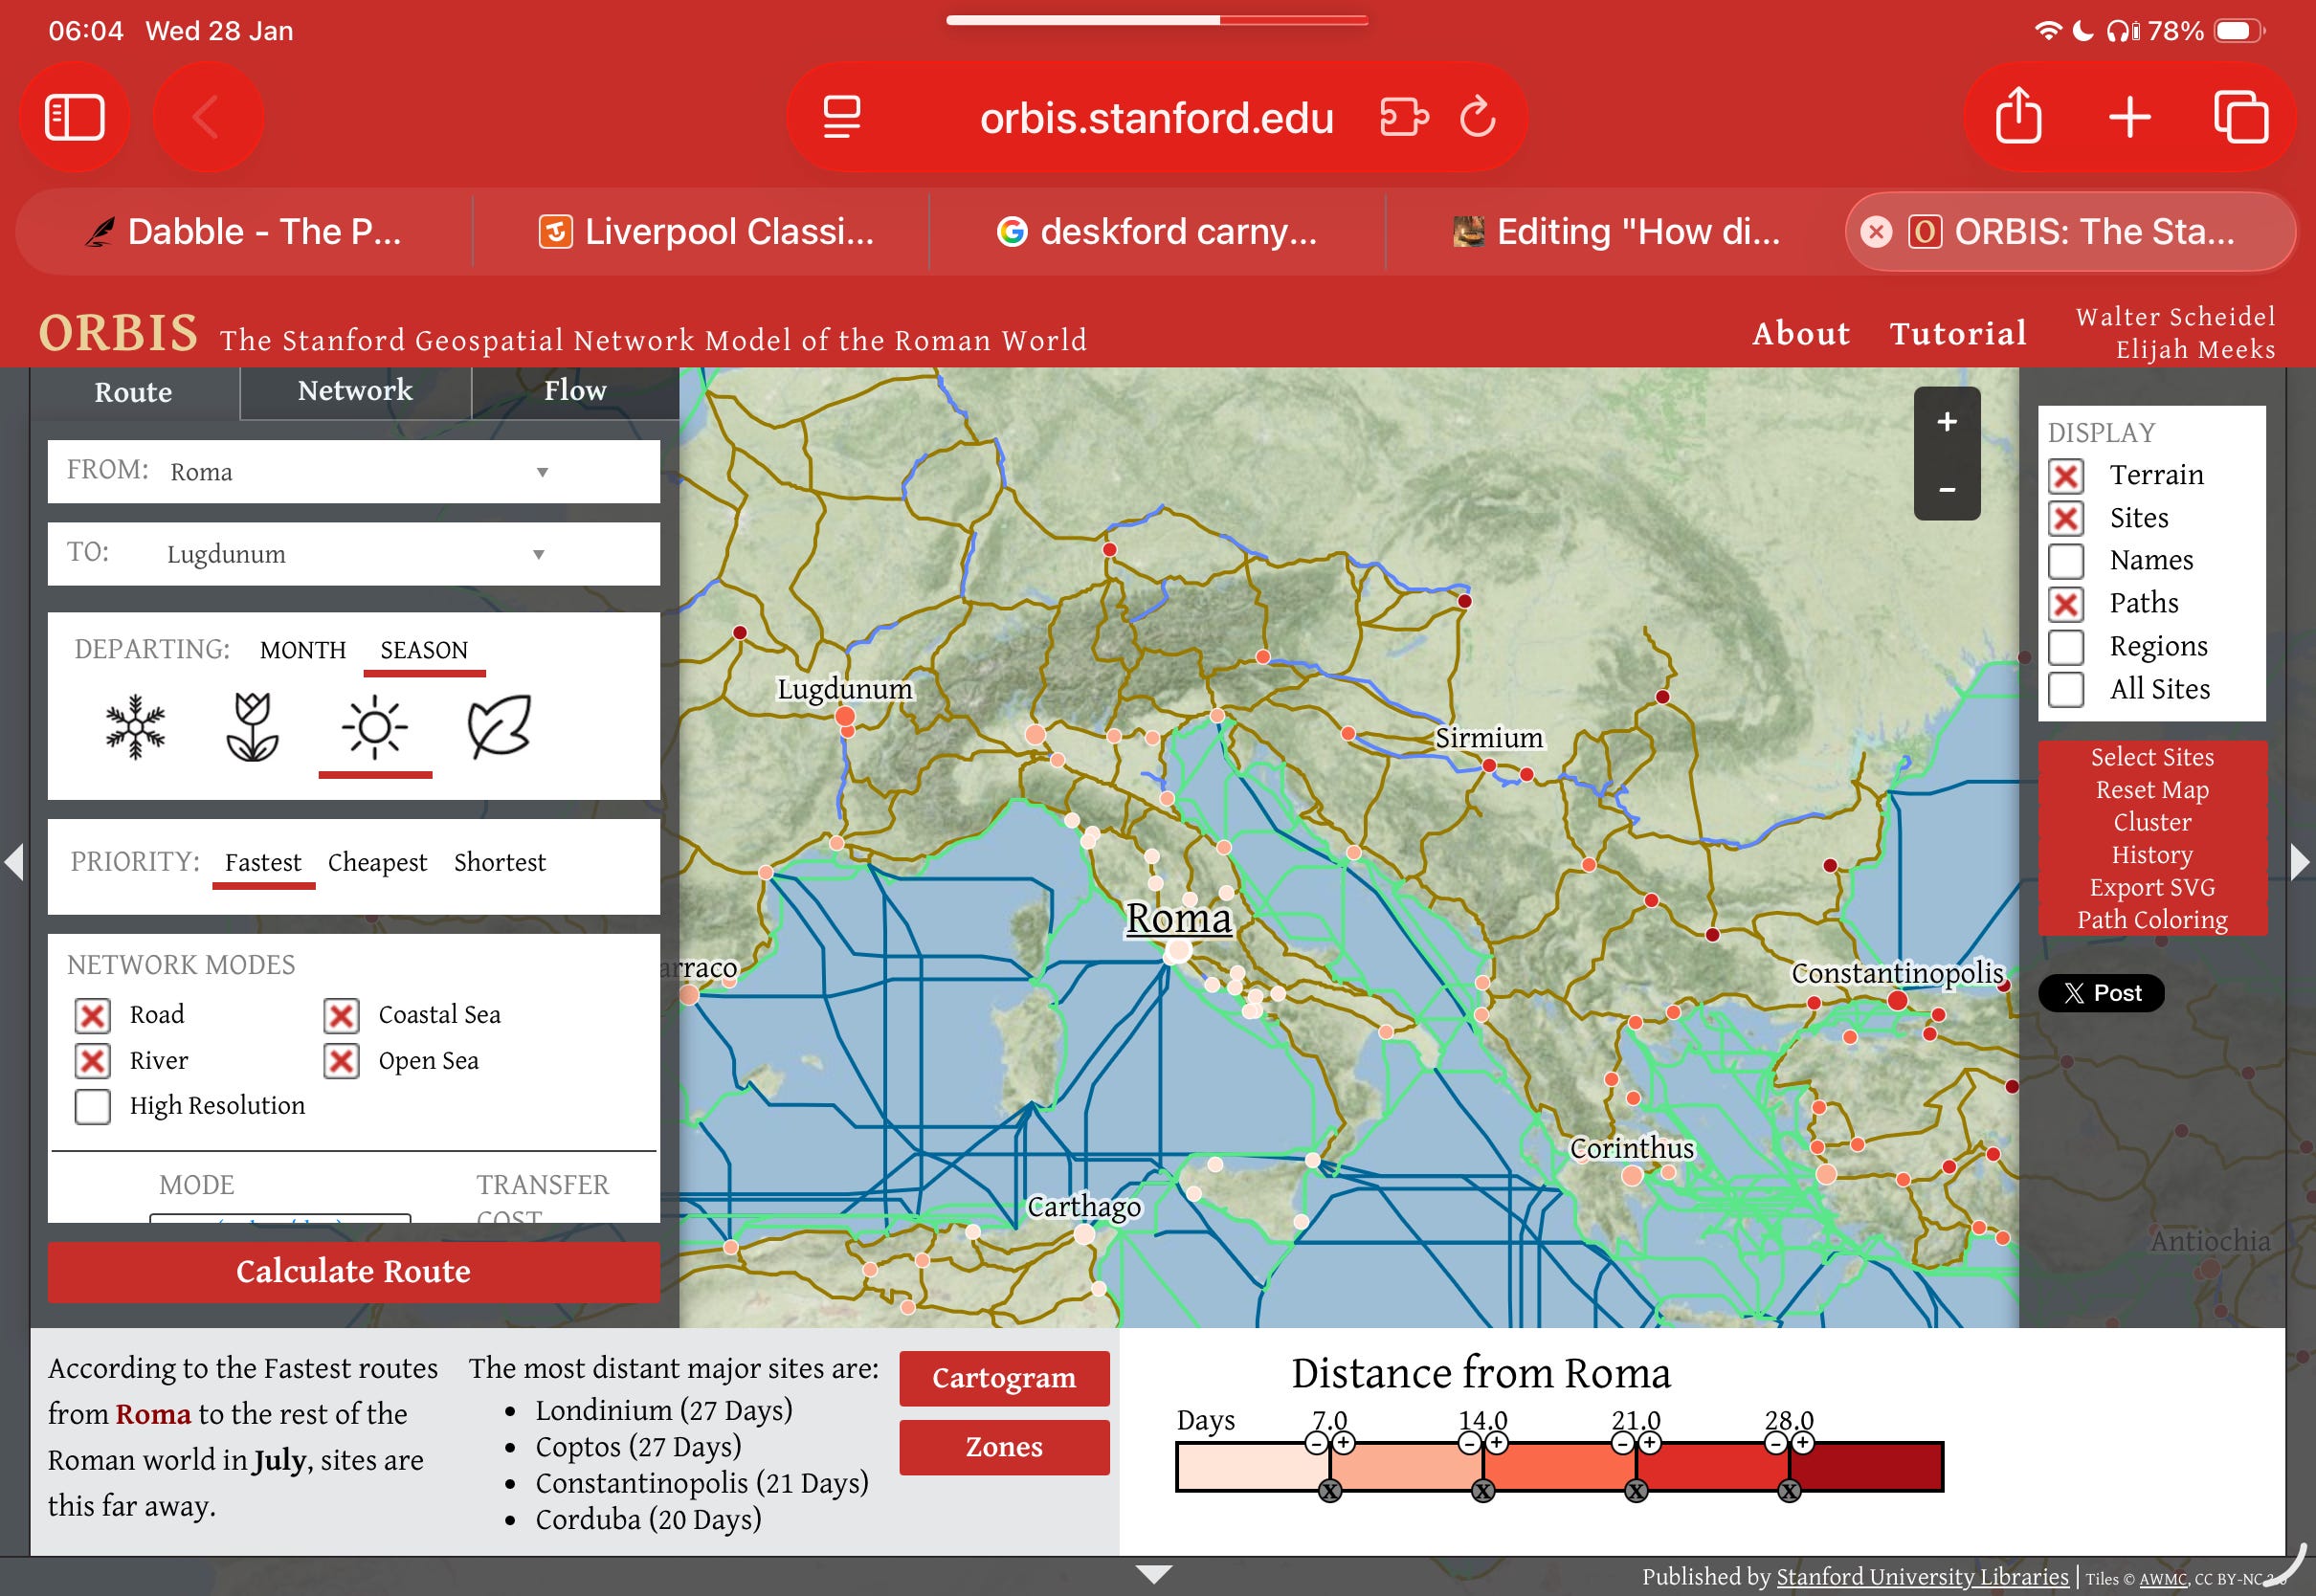Increase the 14.0 days threshold
2316x1596 pixels.
[x=1496, y=1443]
